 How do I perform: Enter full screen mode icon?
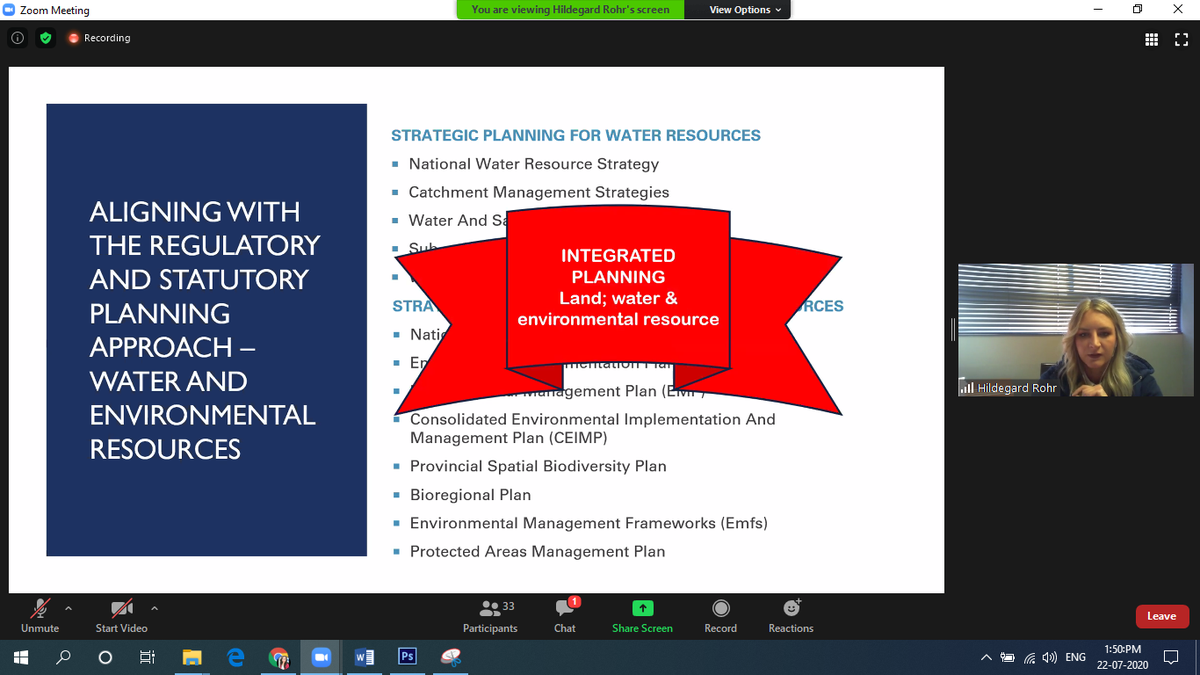coord(1181,39)
